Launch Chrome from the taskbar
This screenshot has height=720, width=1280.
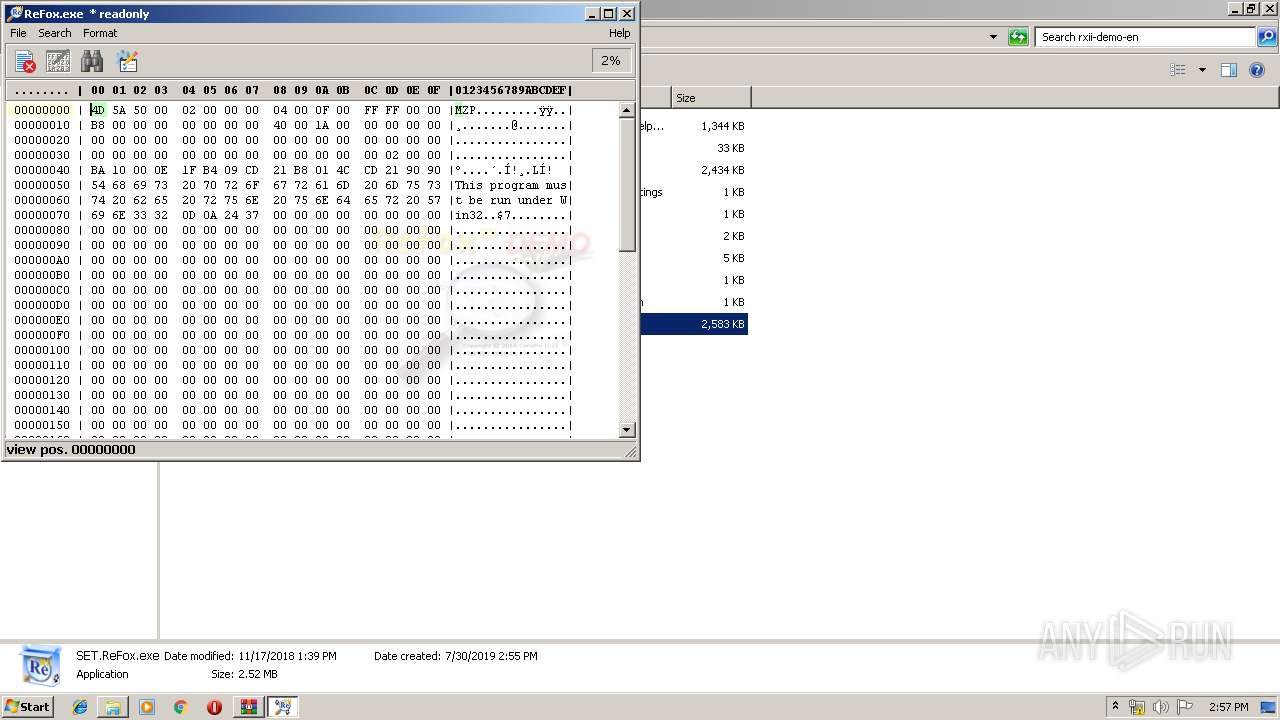pyautogui.click(x=180, y=707)
